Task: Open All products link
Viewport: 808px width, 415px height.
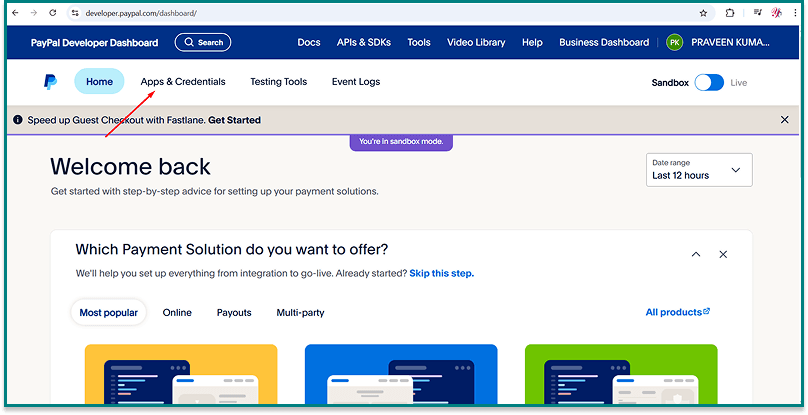Action: click(x=677, y=312)
